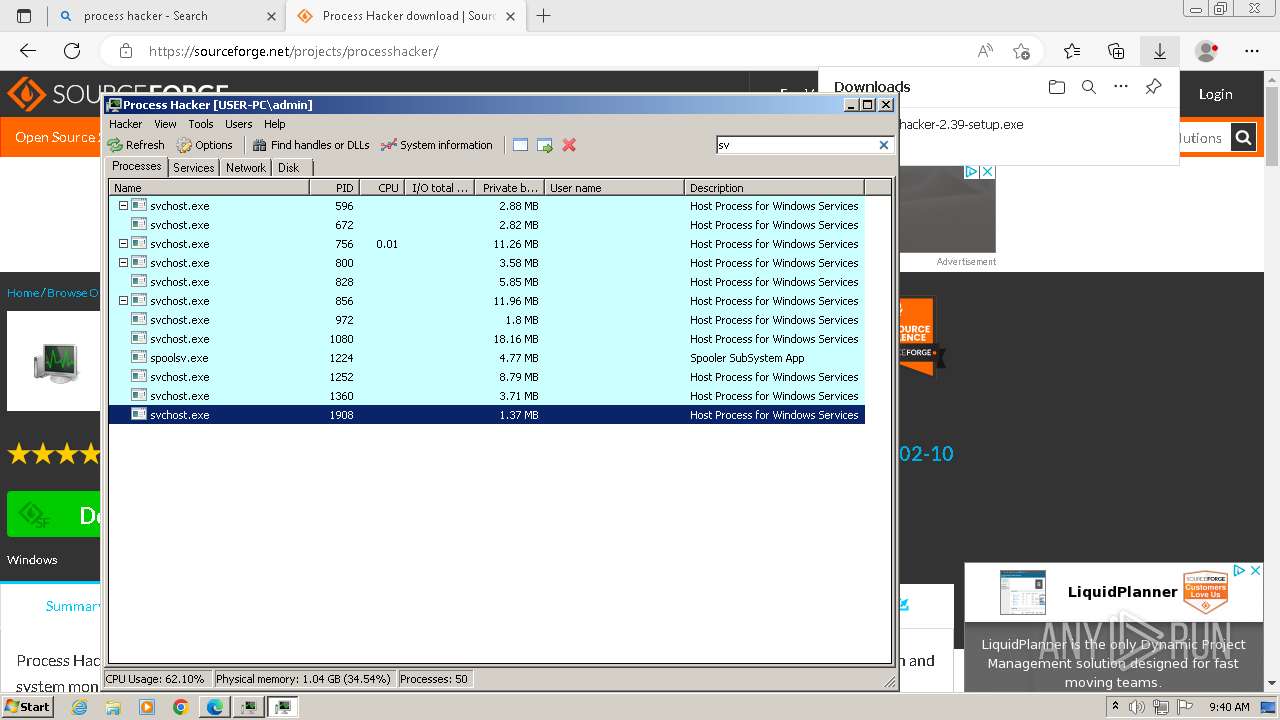Reload the SourceForge page
Image resolution: width=1280 pixels, height=720 pixels.
pos(72,51)
